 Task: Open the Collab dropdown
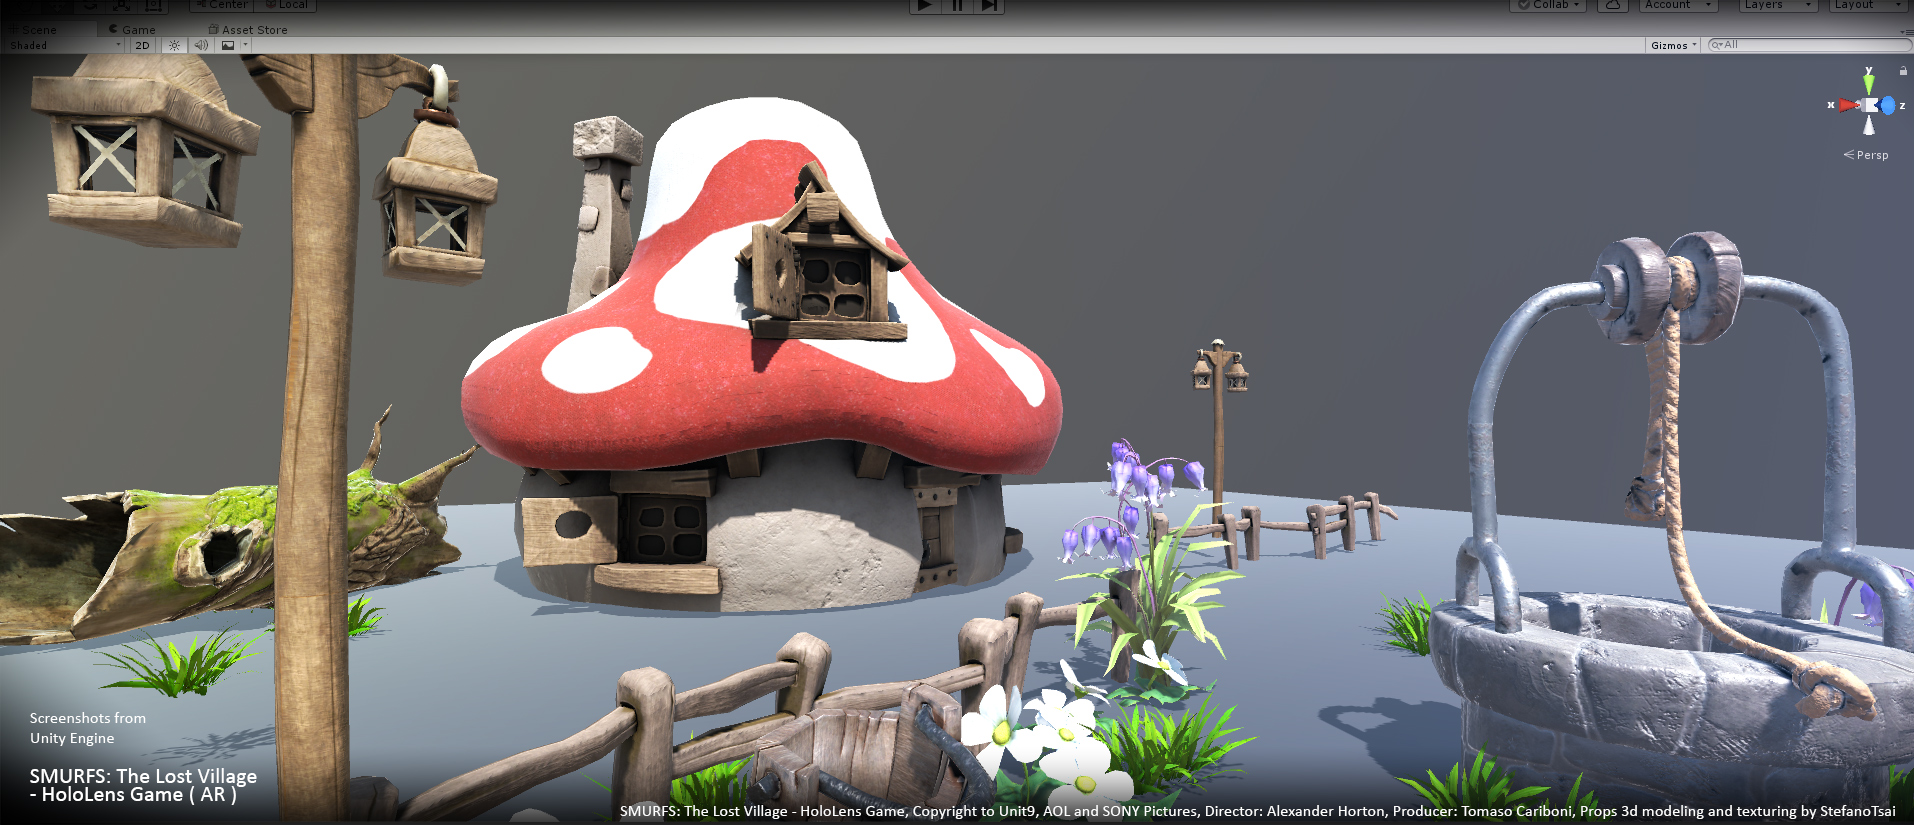[x=1548, y=5]
